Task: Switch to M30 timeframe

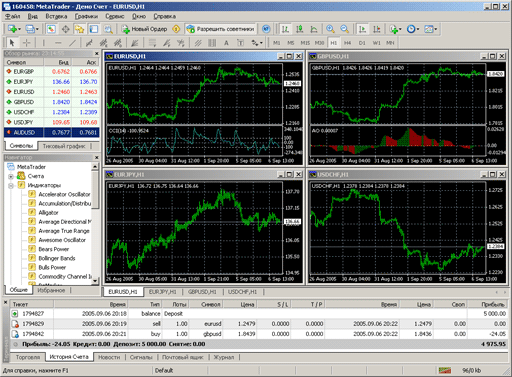Action: coord(319,43)
